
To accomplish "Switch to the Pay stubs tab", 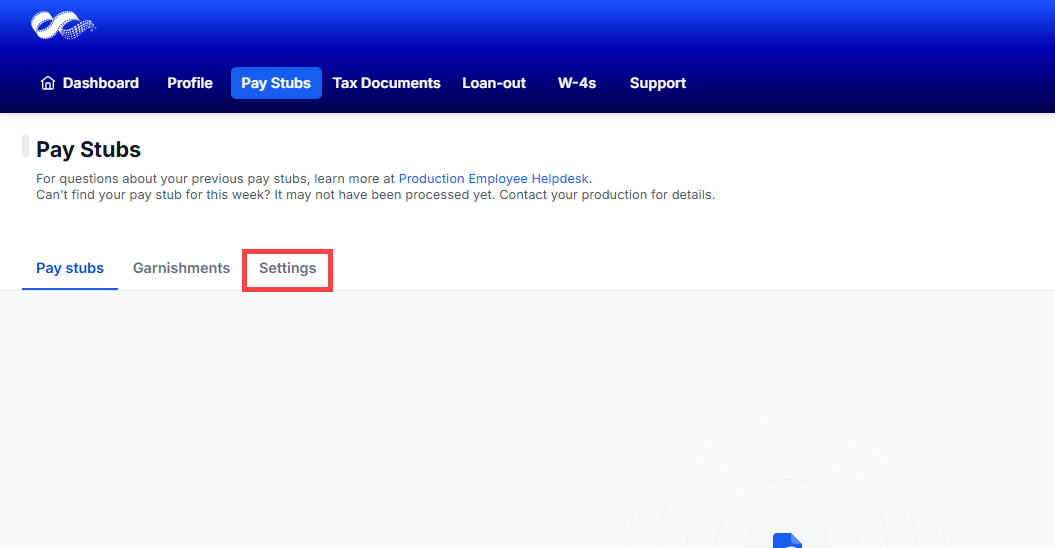I will click(x=70, y=268).
